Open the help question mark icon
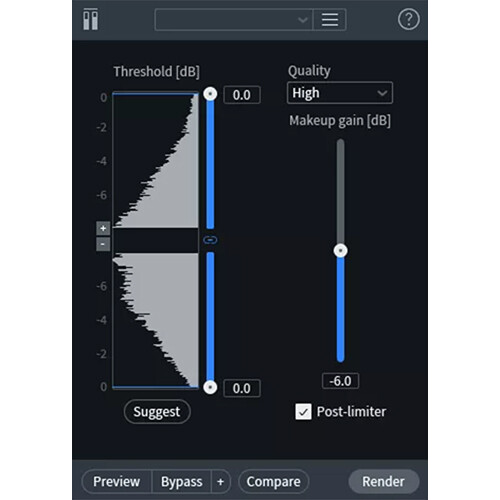Screen dimensions: 500x500 (x=409, y=20)
